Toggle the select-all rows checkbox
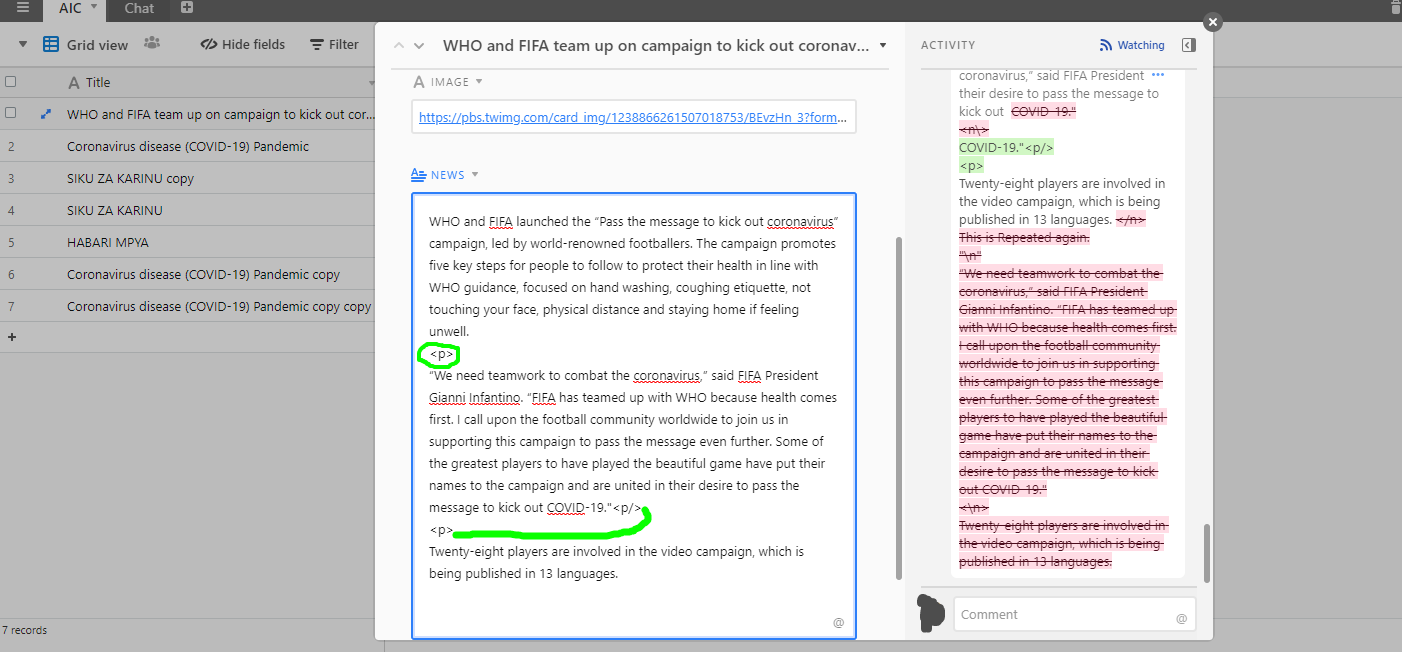The width and height of the screenshot is (1402, 652). pyautogui.click(x=11, y=82)
